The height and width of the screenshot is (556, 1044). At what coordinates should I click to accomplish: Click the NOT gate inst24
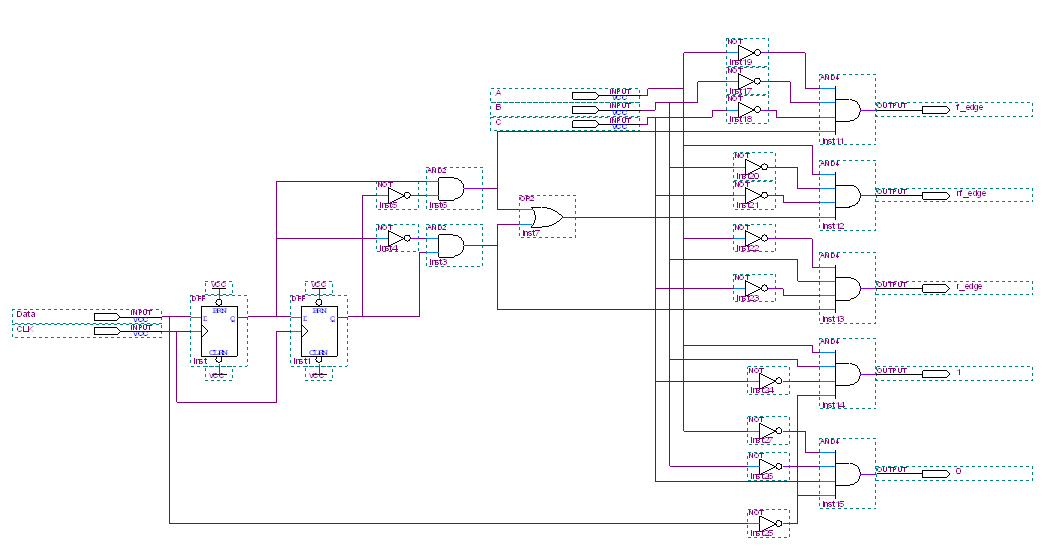pos(769,381)
